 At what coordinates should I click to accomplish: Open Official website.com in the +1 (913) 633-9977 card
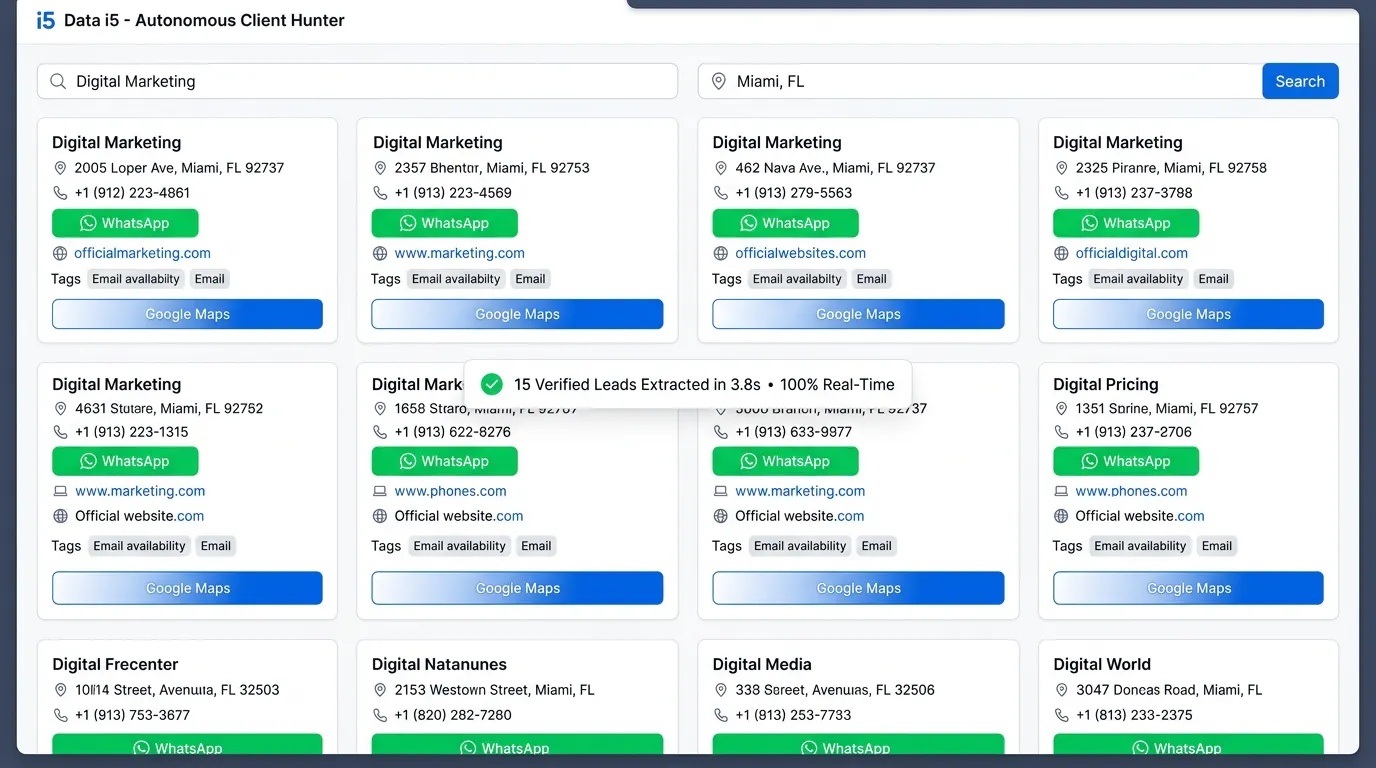coord(800,516)
